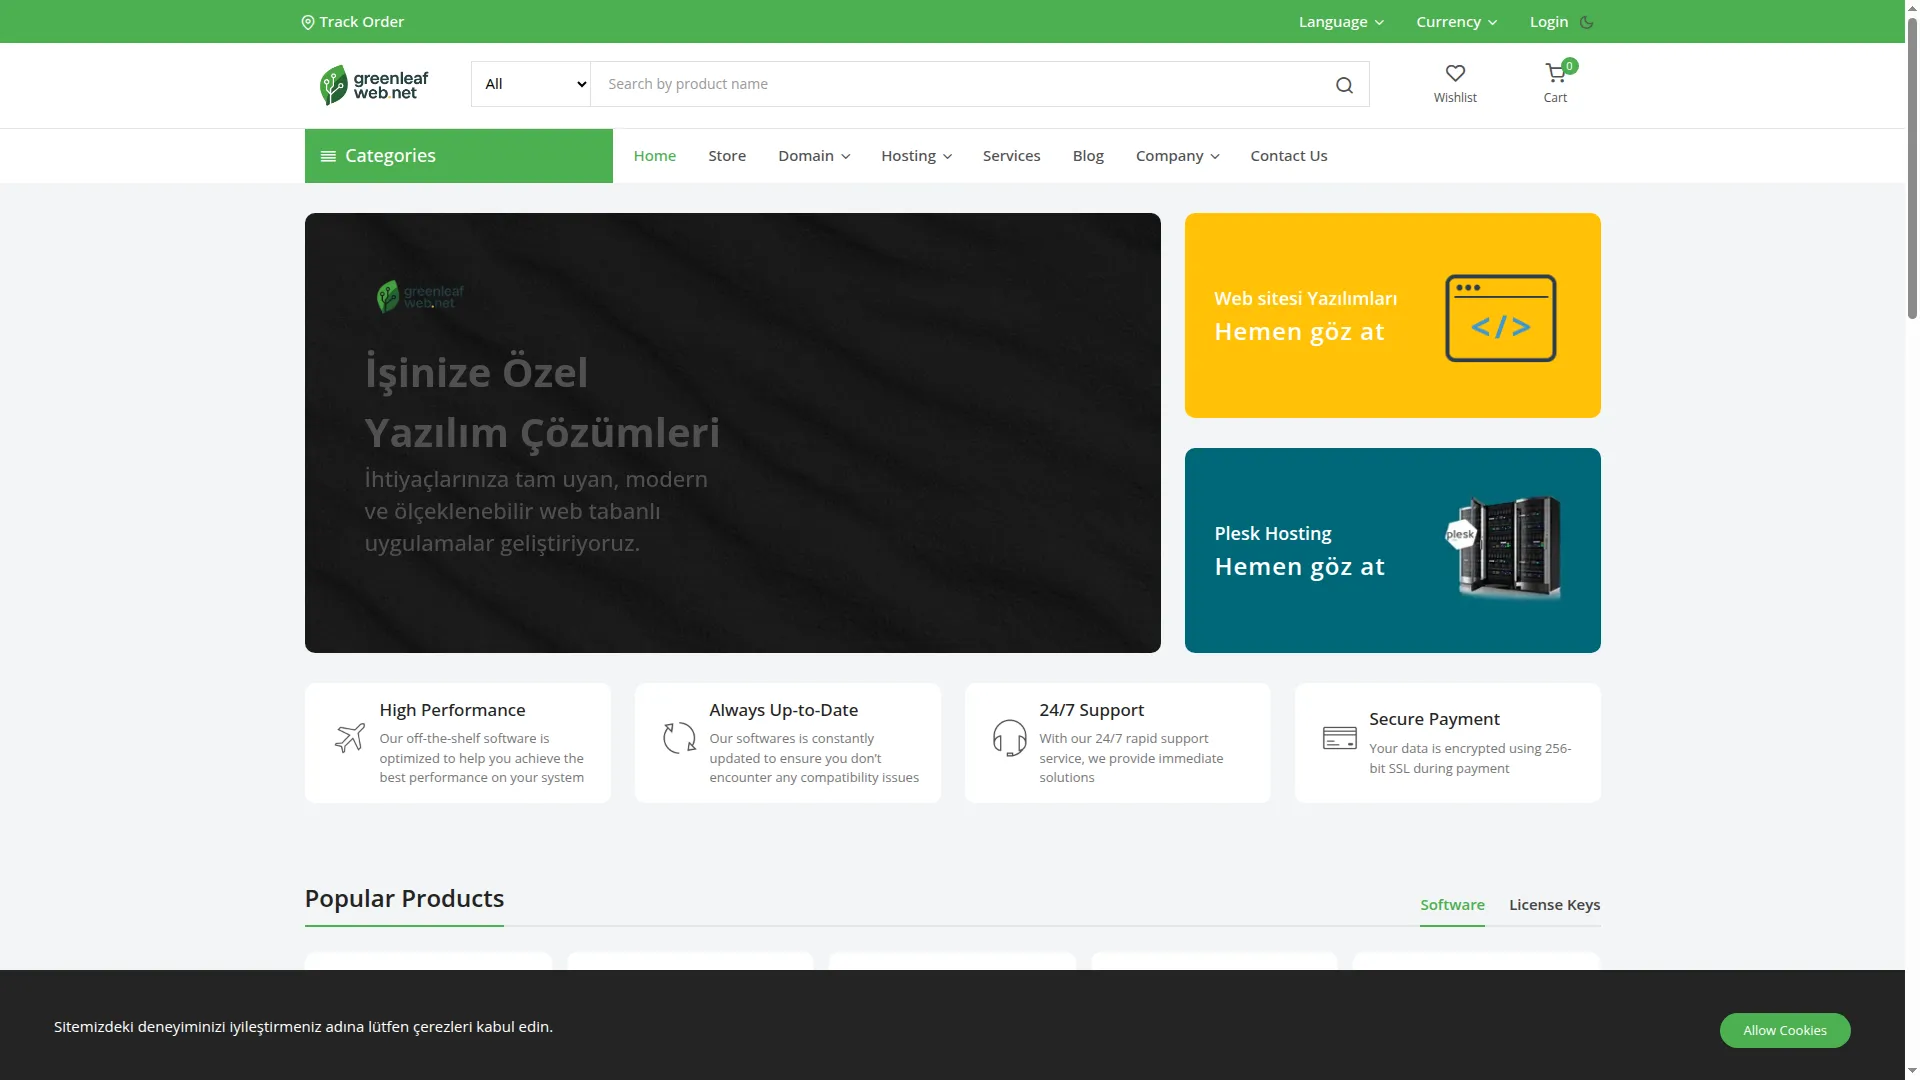The height and width of the screenshot is (1080, 1920).
Task: Click the High Performance airplane icon
Action: 349,738
